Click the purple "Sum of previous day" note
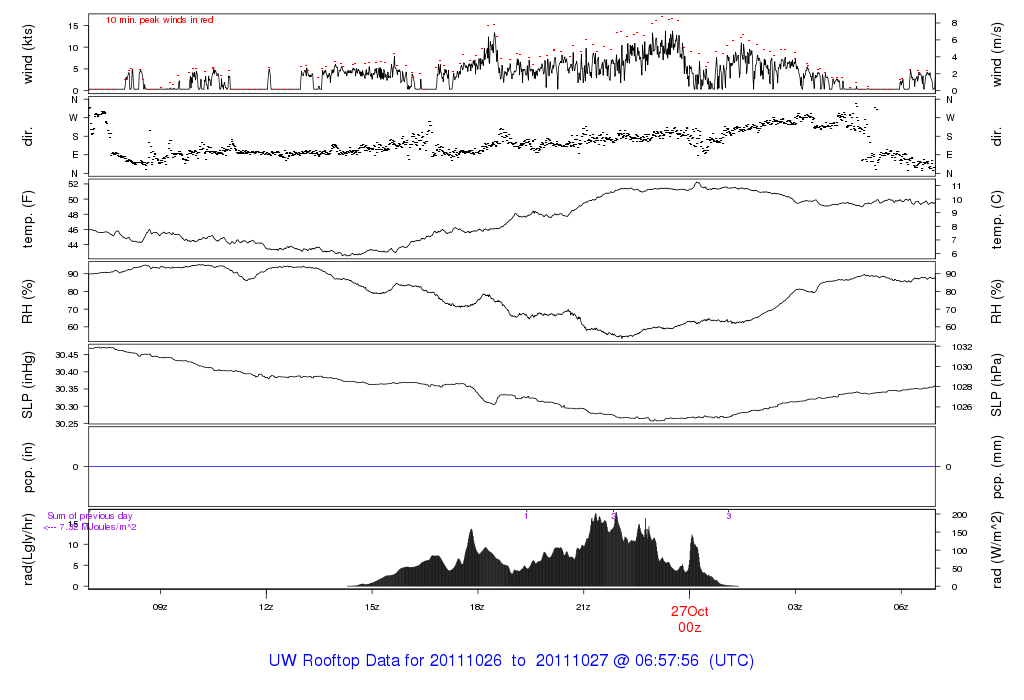 point(90,516)
